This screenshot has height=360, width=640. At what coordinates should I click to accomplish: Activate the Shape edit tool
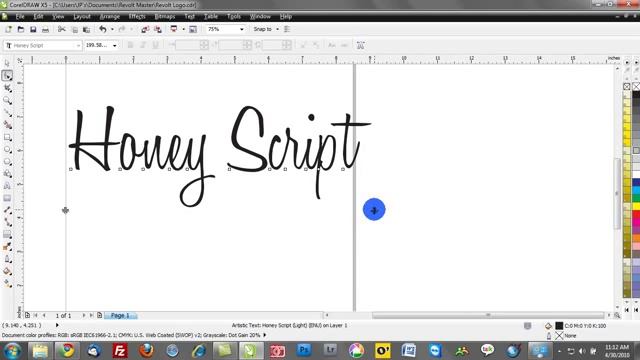pyautogui.click(x=7, y=76)
